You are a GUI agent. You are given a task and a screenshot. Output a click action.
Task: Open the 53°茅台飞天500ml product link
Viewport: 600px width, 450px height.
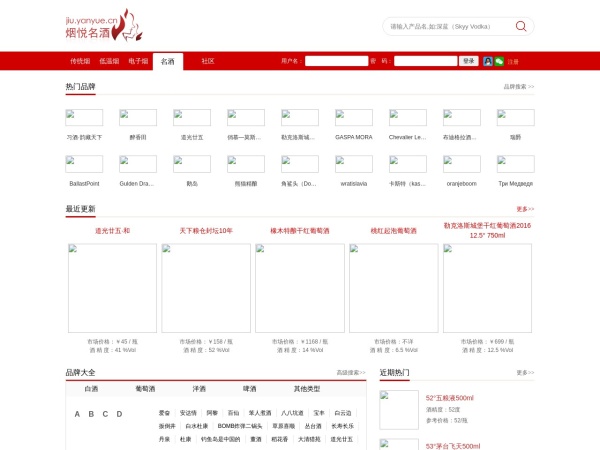[x=453, y=446]
